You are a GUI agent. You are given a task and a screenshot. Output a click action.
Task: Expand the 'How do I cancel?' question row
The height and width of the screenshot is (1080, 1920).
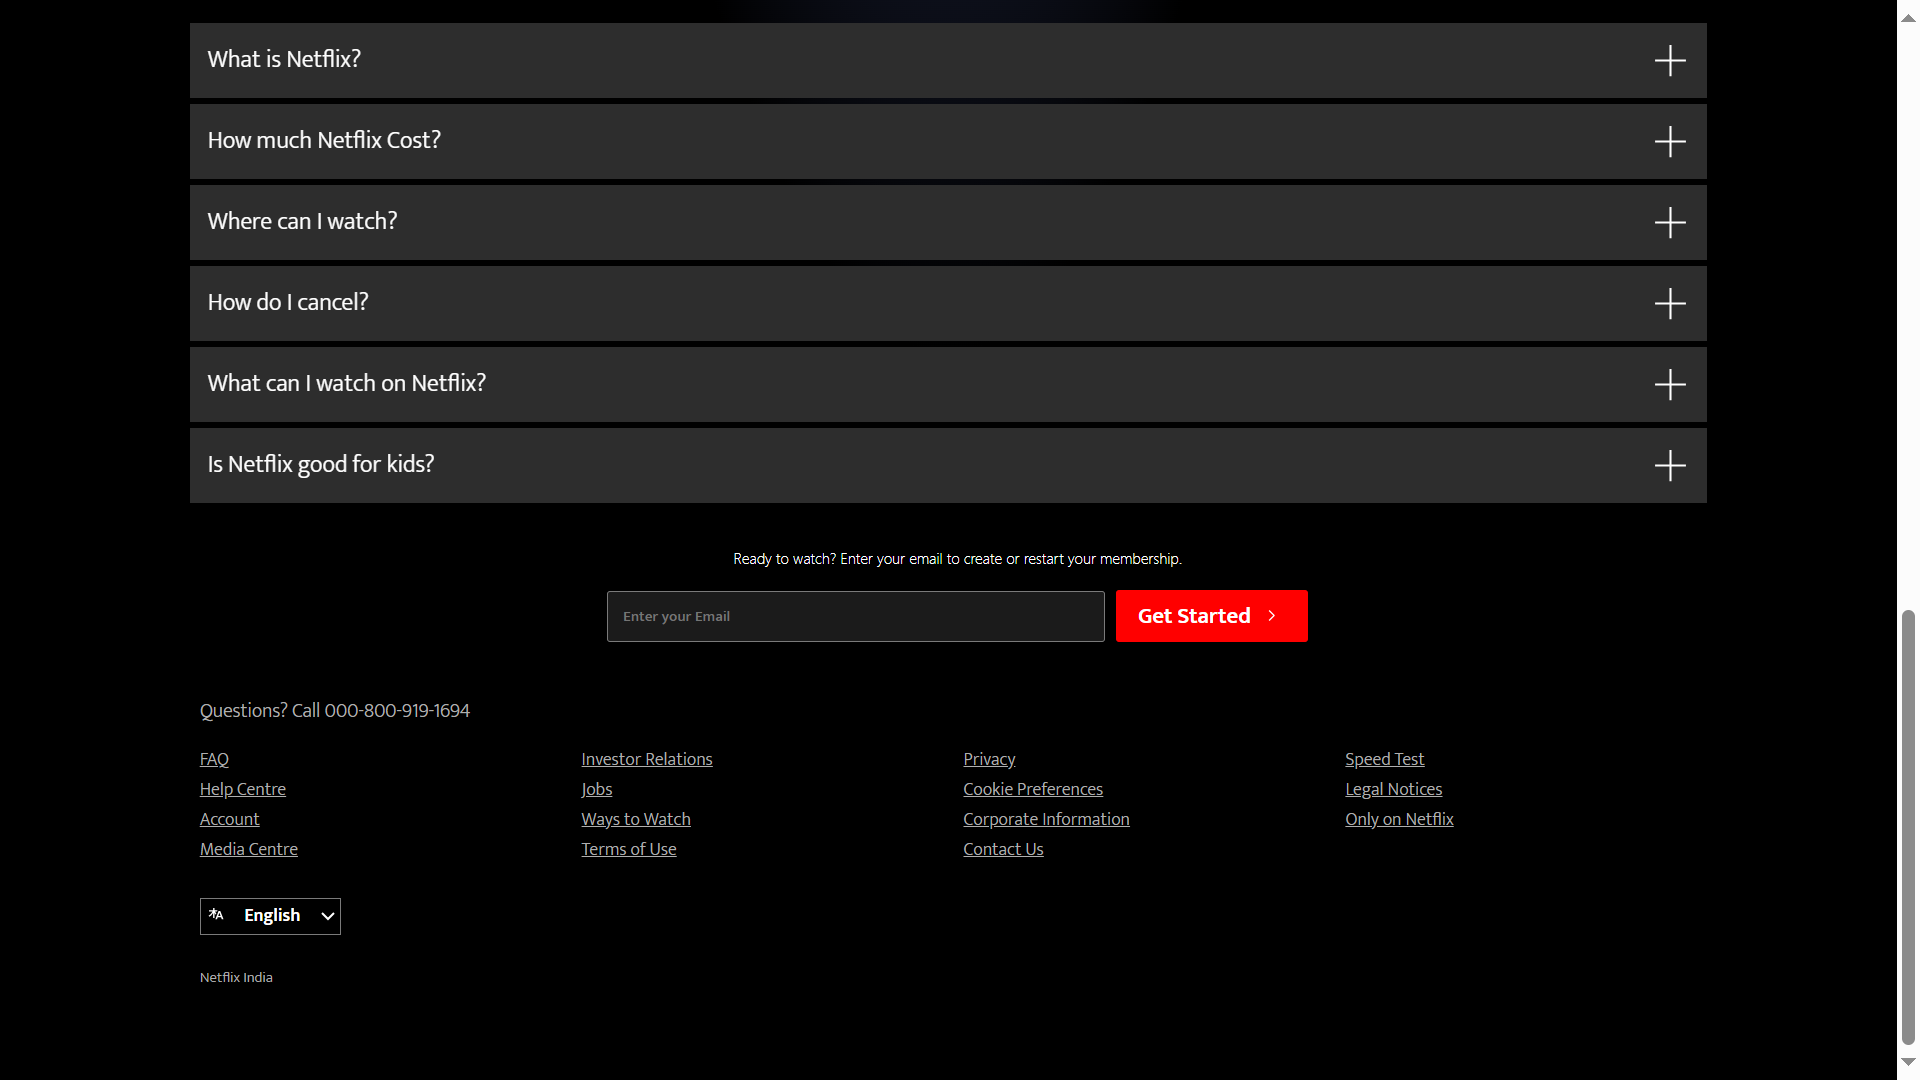[900, 303]
